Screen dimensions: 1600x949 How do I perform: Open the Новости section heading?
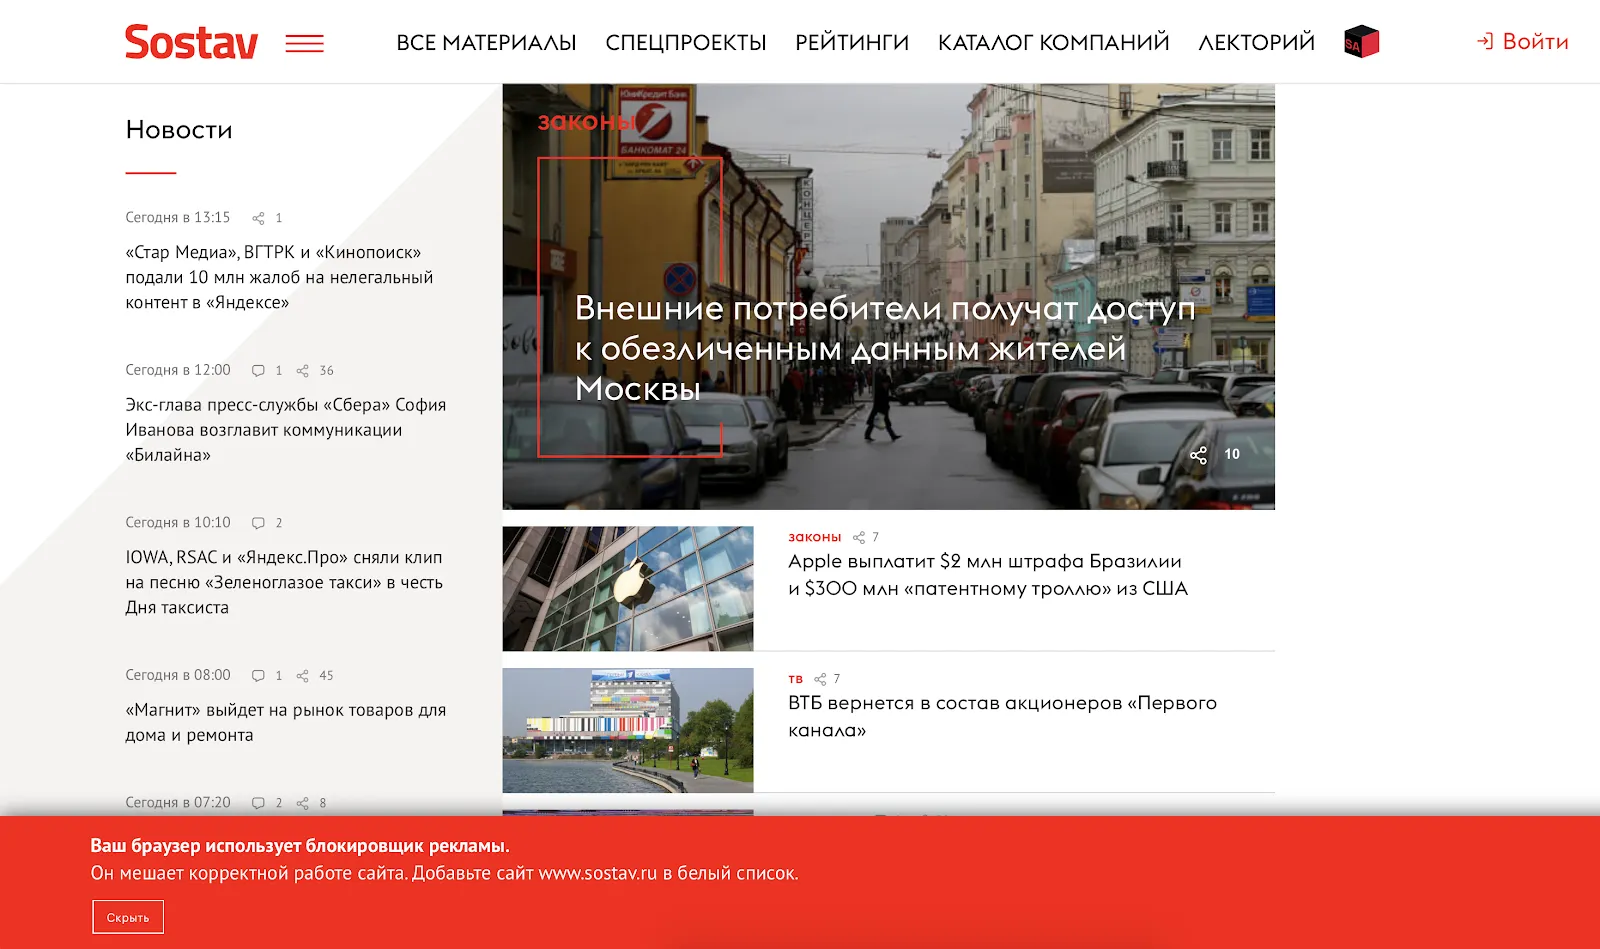(x=179, y=130)
